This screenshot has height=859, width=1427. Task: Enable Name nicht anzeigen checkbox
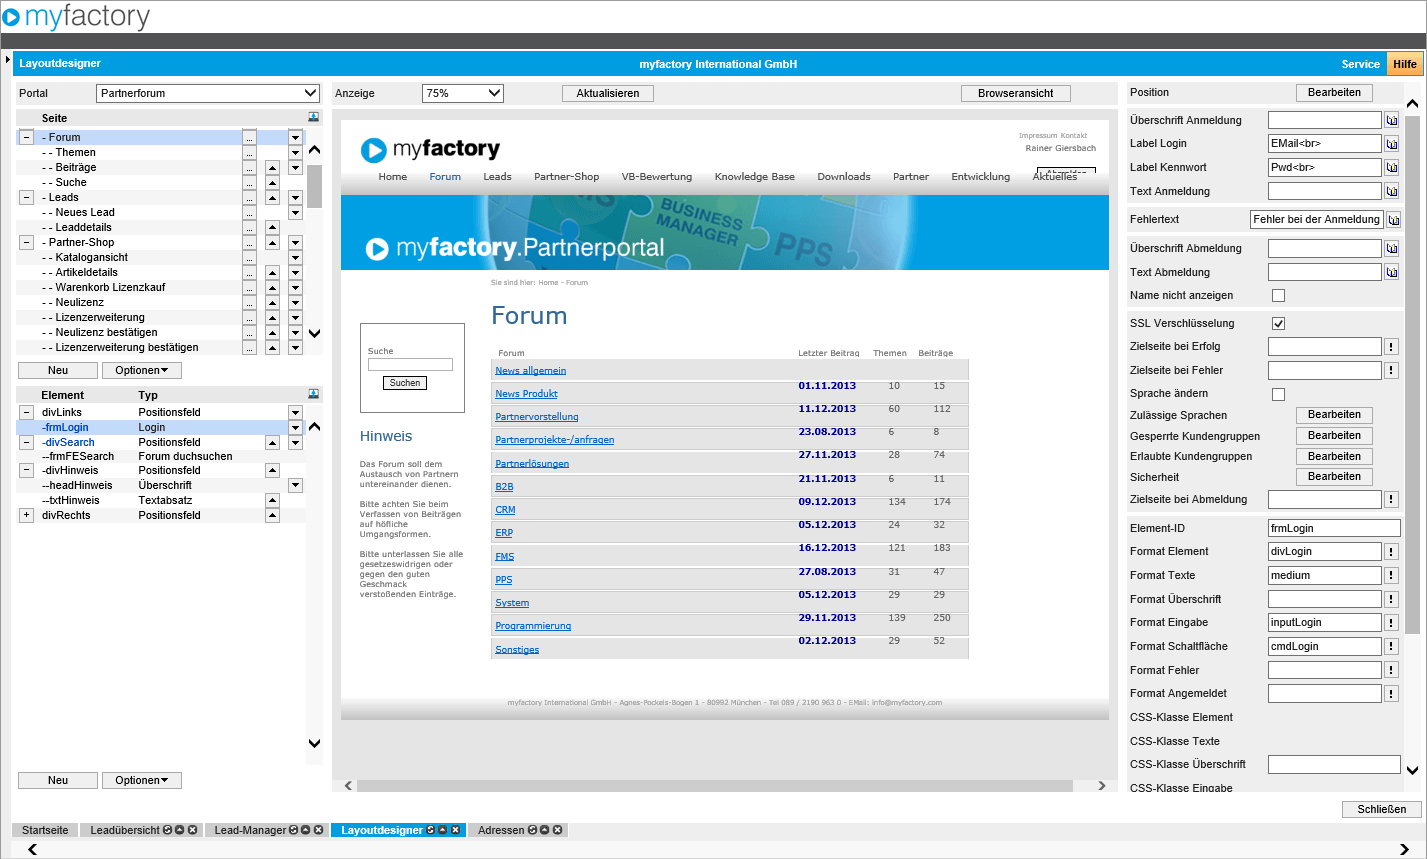point(1278,296)
